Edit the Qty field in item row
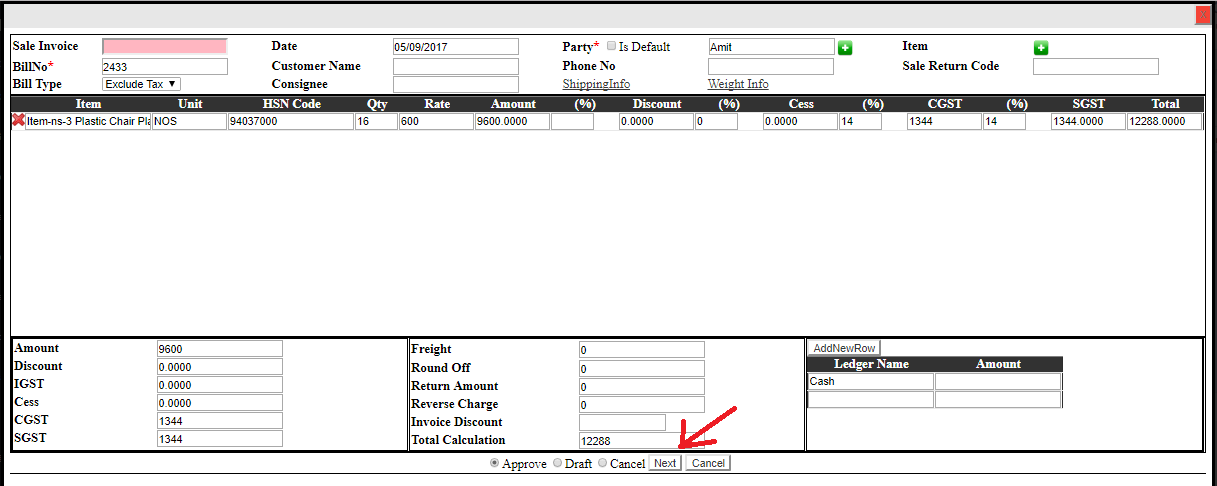 tap(376, 121)
